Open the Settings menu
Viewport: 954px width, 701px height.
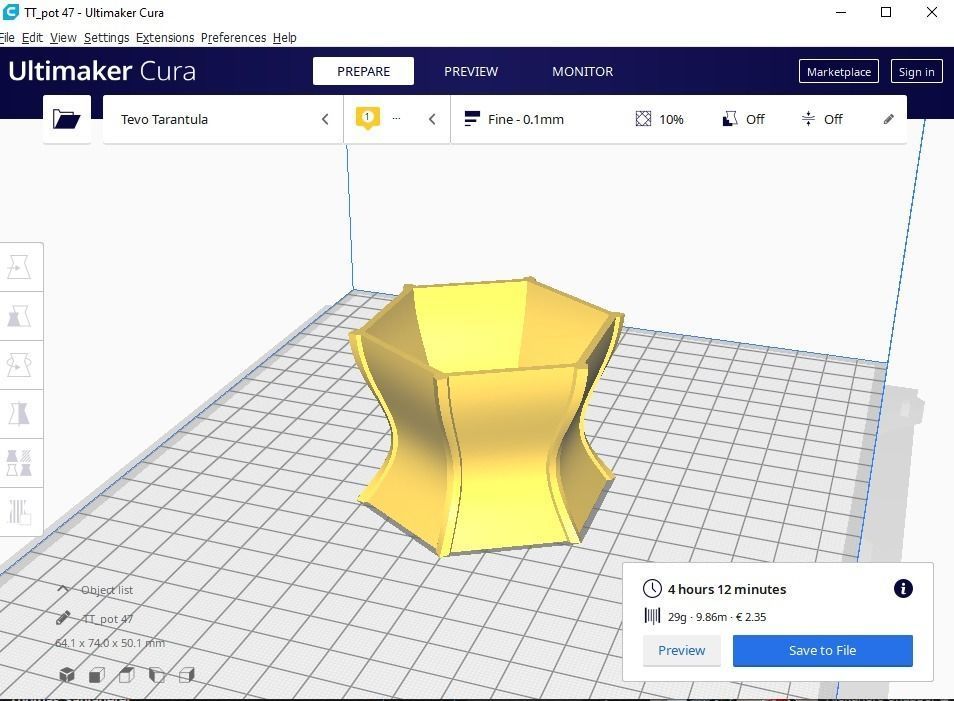pos(106,38)
